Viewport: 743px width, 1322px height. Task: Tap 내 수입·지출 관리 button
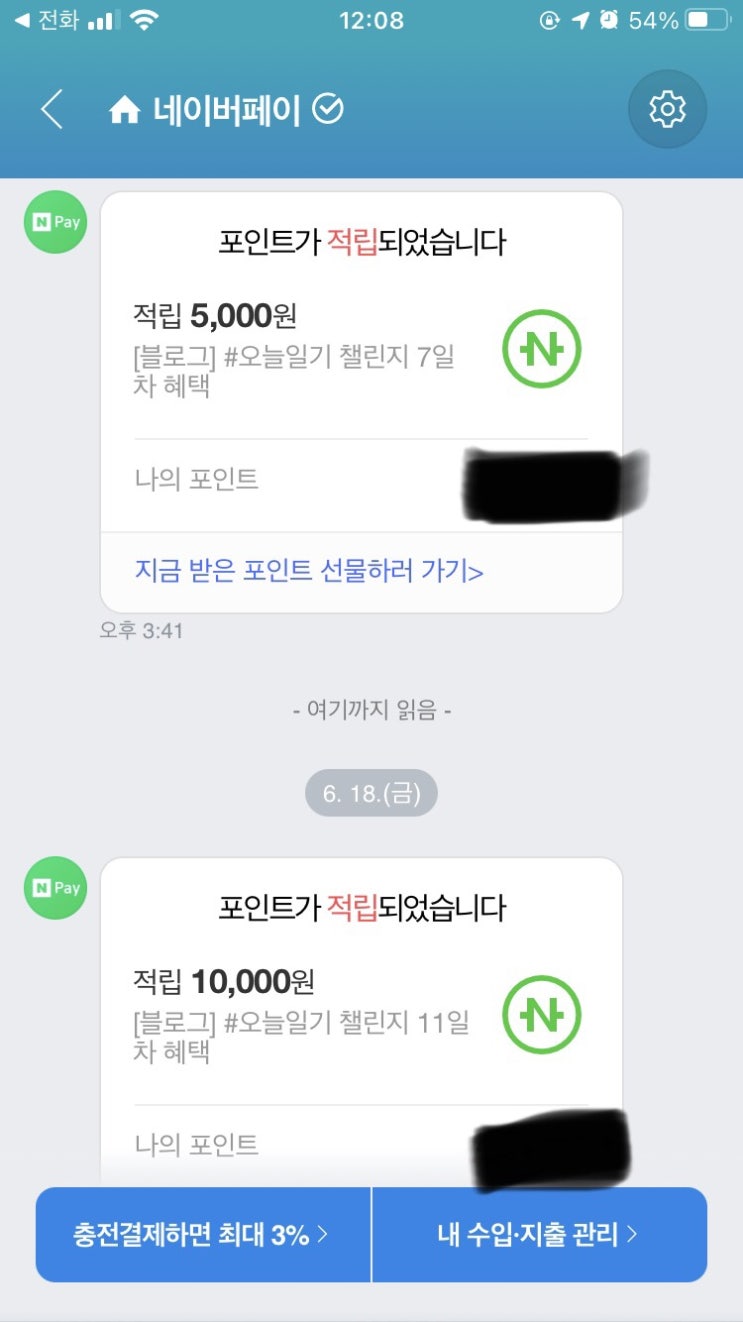pos(539,1235)
